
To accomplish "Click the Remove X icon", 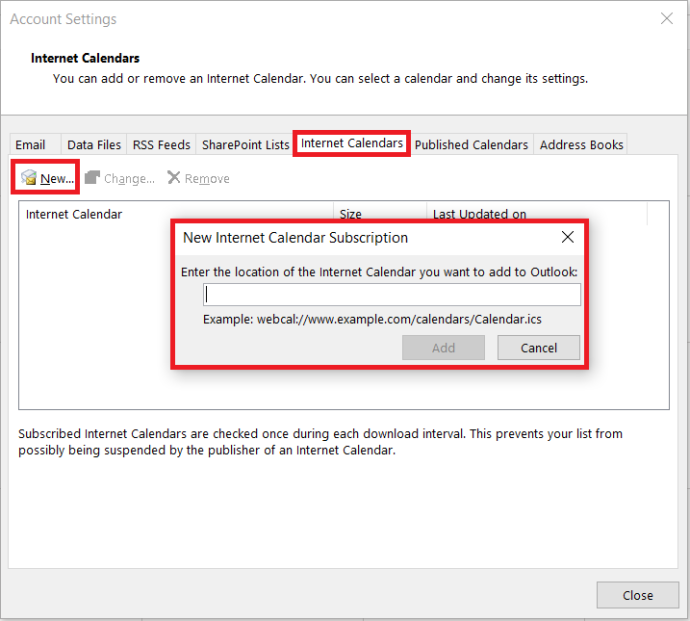I will (174, 178).
